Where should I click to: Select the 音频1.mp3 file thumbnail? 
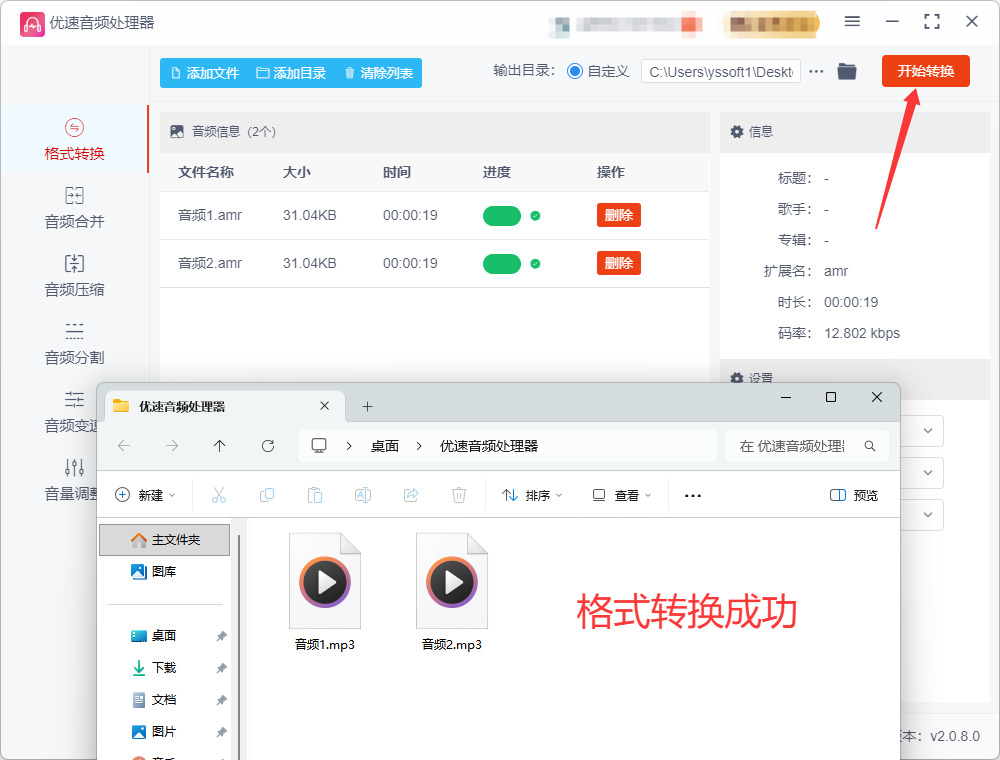(x=325, y=581)
